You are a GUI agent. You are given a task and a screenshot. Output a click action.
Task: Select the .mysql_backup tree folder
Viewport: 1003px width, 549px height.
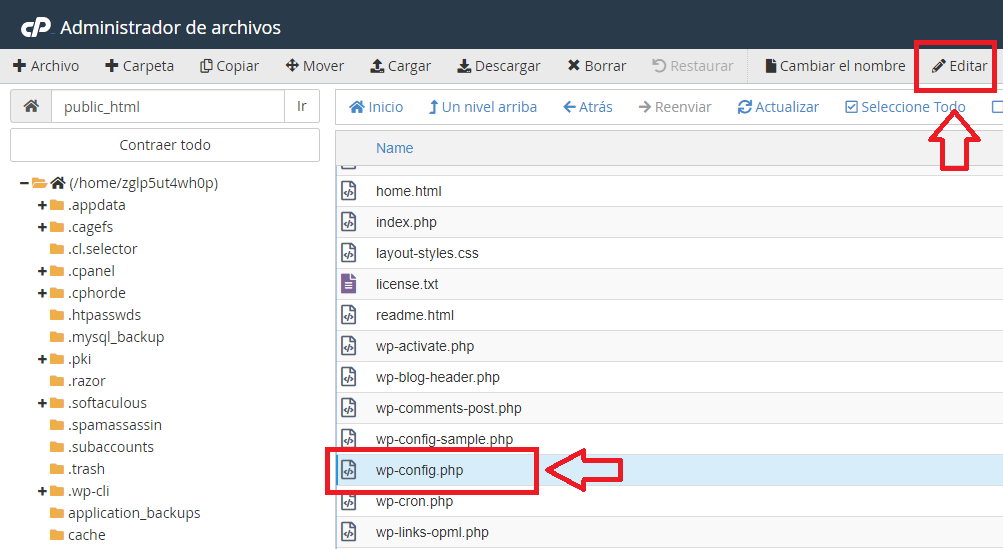click(116, 337)
